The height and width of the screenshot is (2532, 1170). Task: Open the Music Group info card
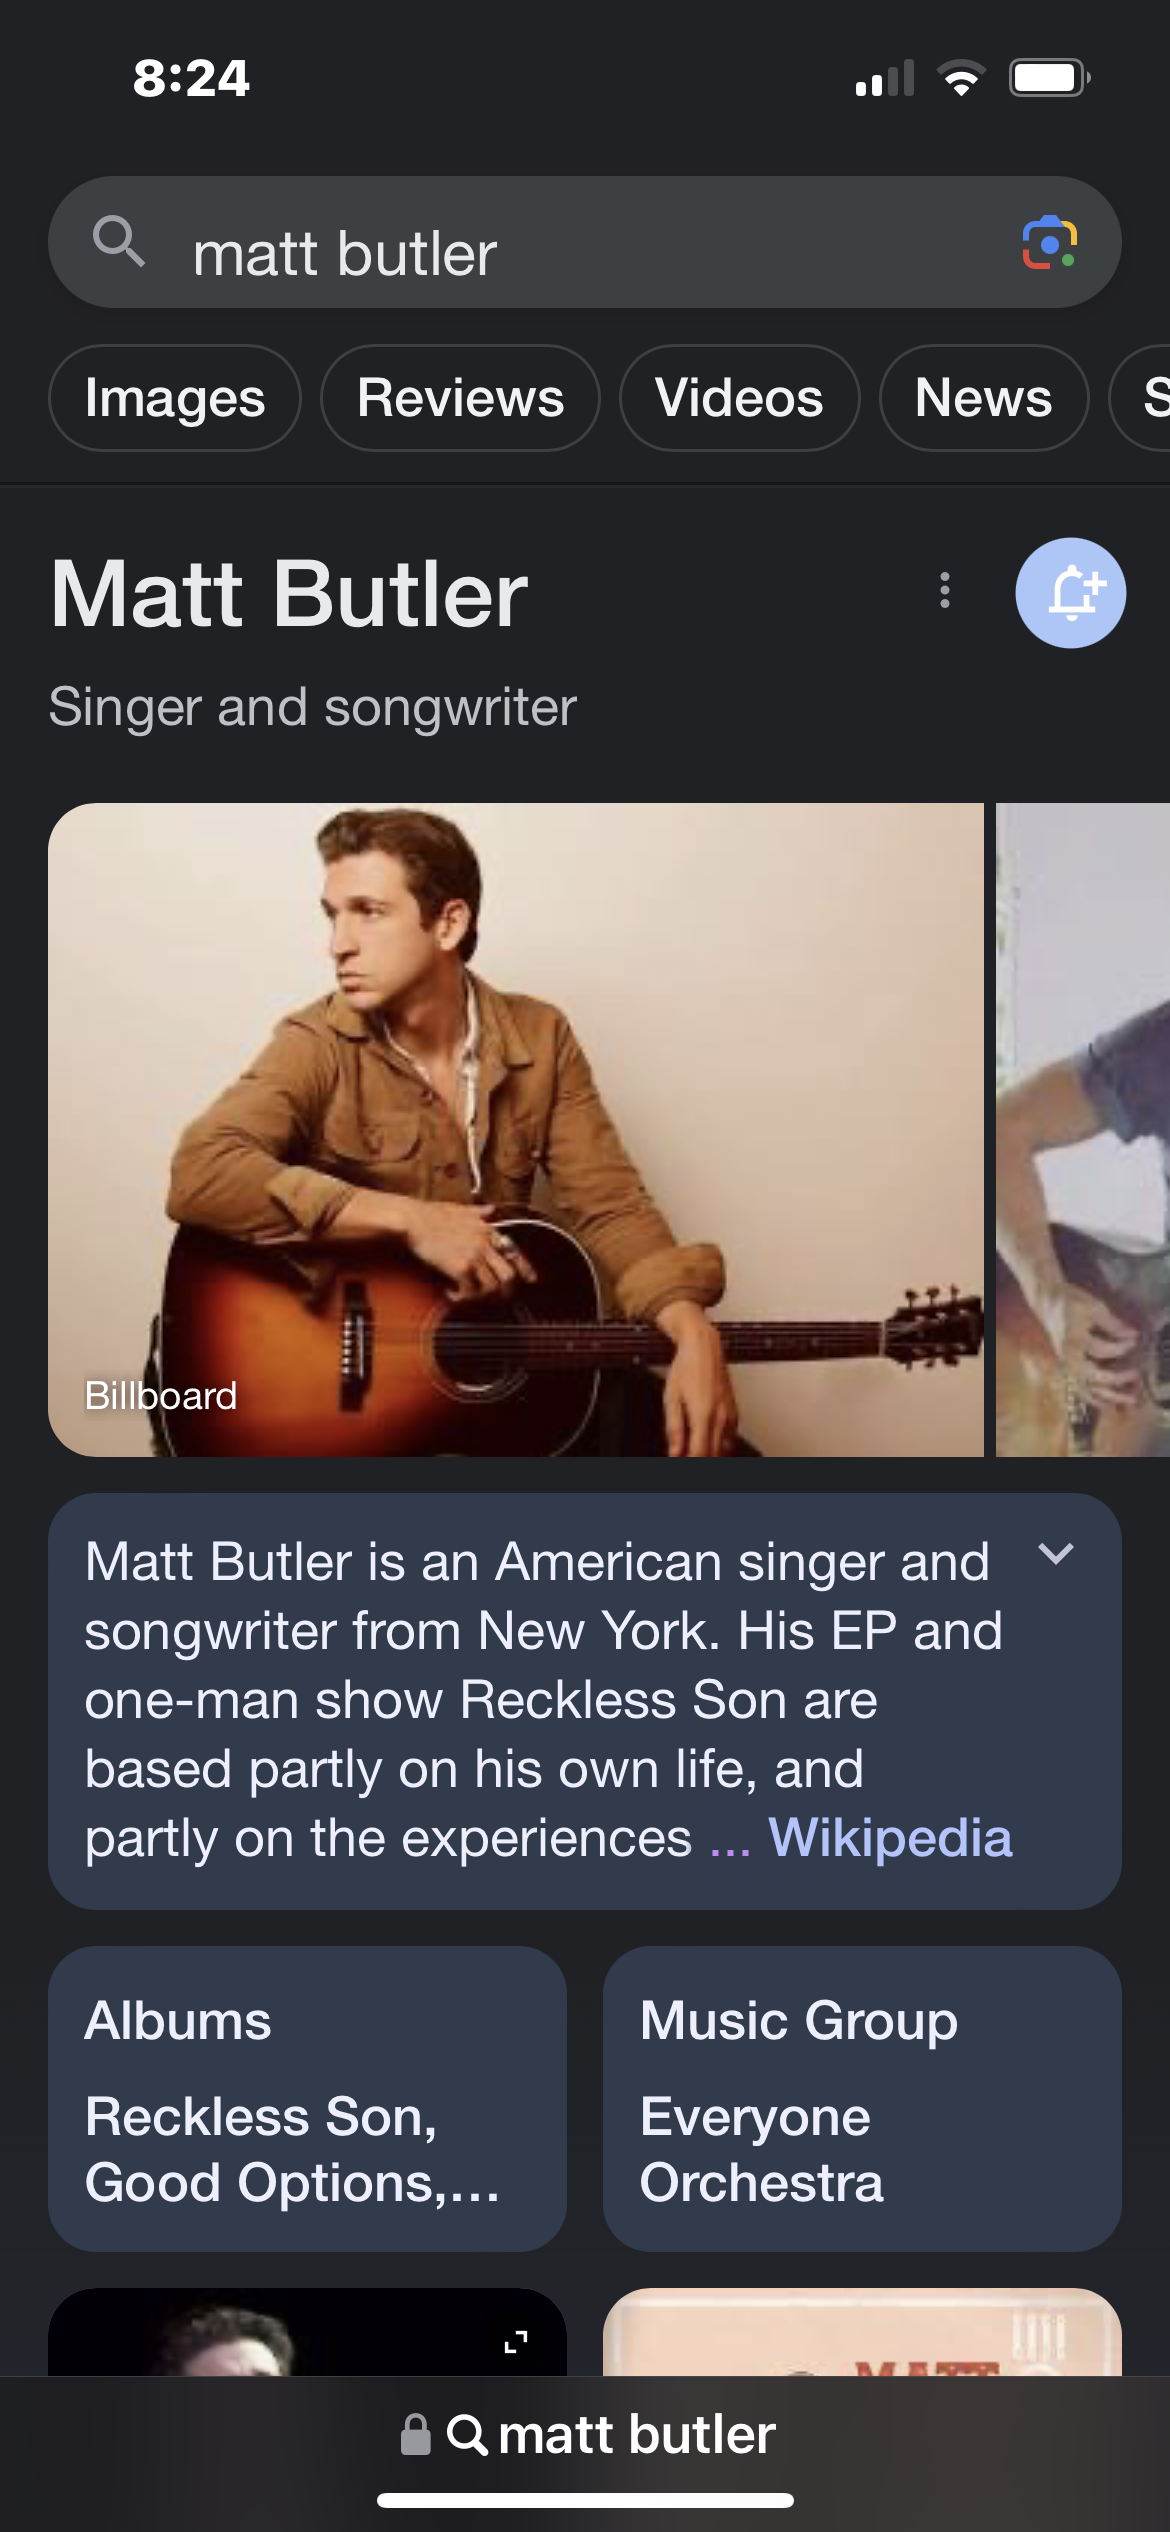(x=861, y=2098)
